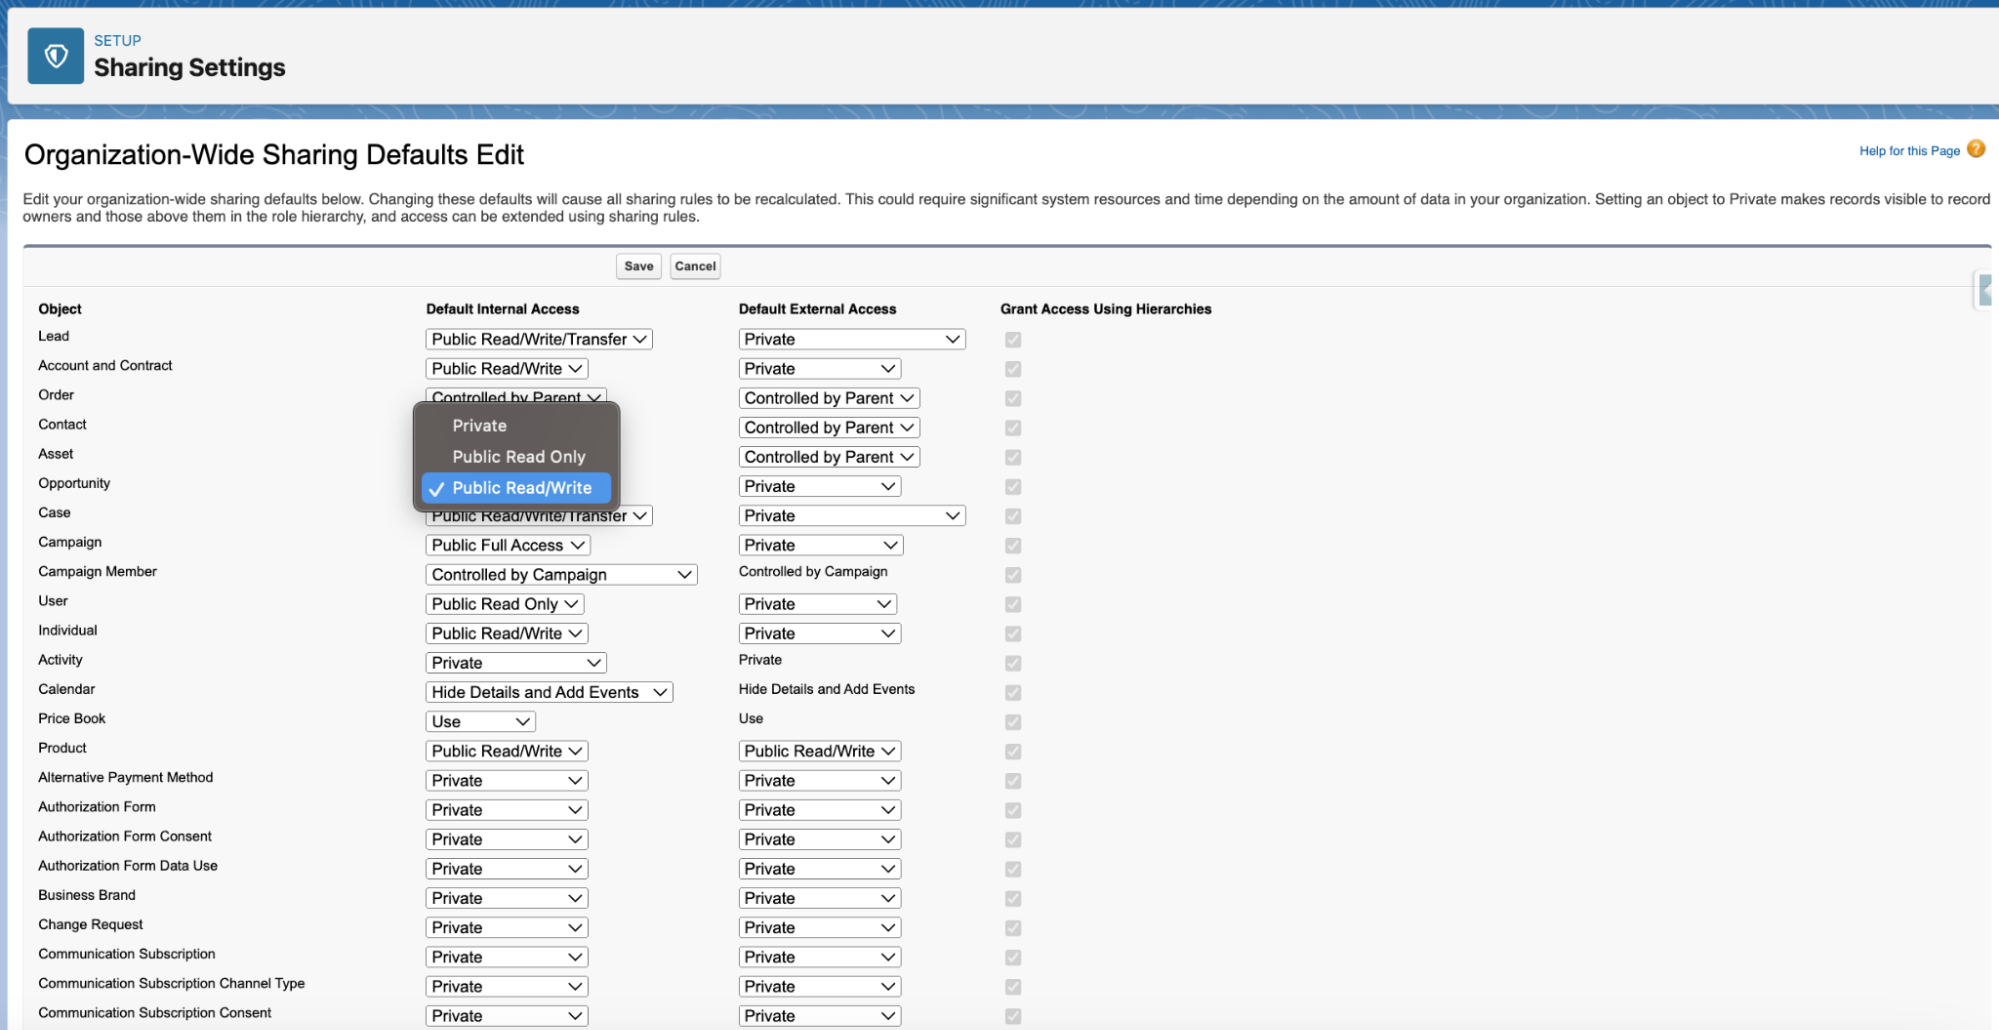Click the Sharing Settings shield icon

(56, 56)
